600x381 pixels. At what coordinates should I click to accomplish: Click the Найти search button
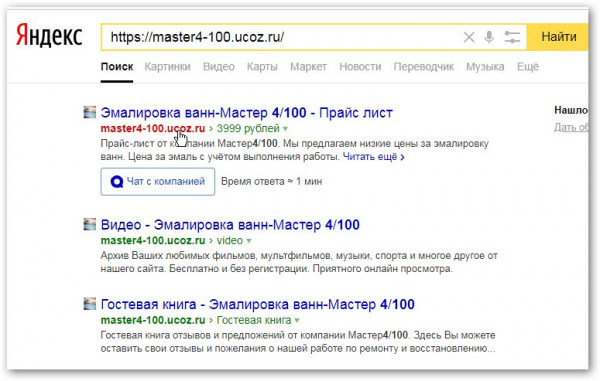pyautogui.click(x=558, y=37)
